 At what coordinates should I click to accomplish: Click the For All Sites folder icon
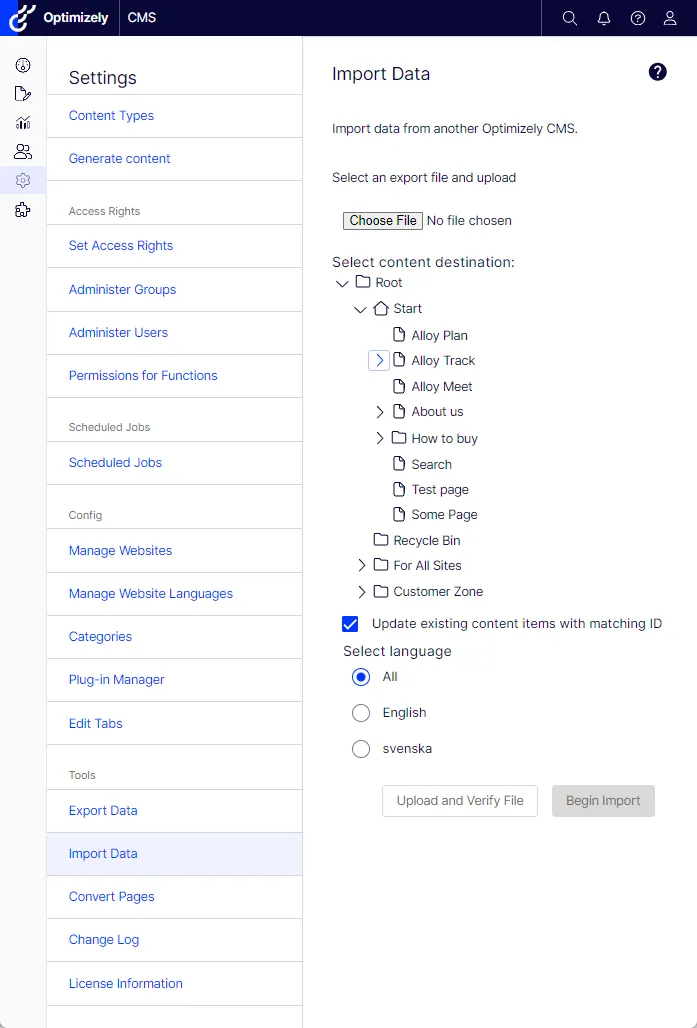pos(381,564)
